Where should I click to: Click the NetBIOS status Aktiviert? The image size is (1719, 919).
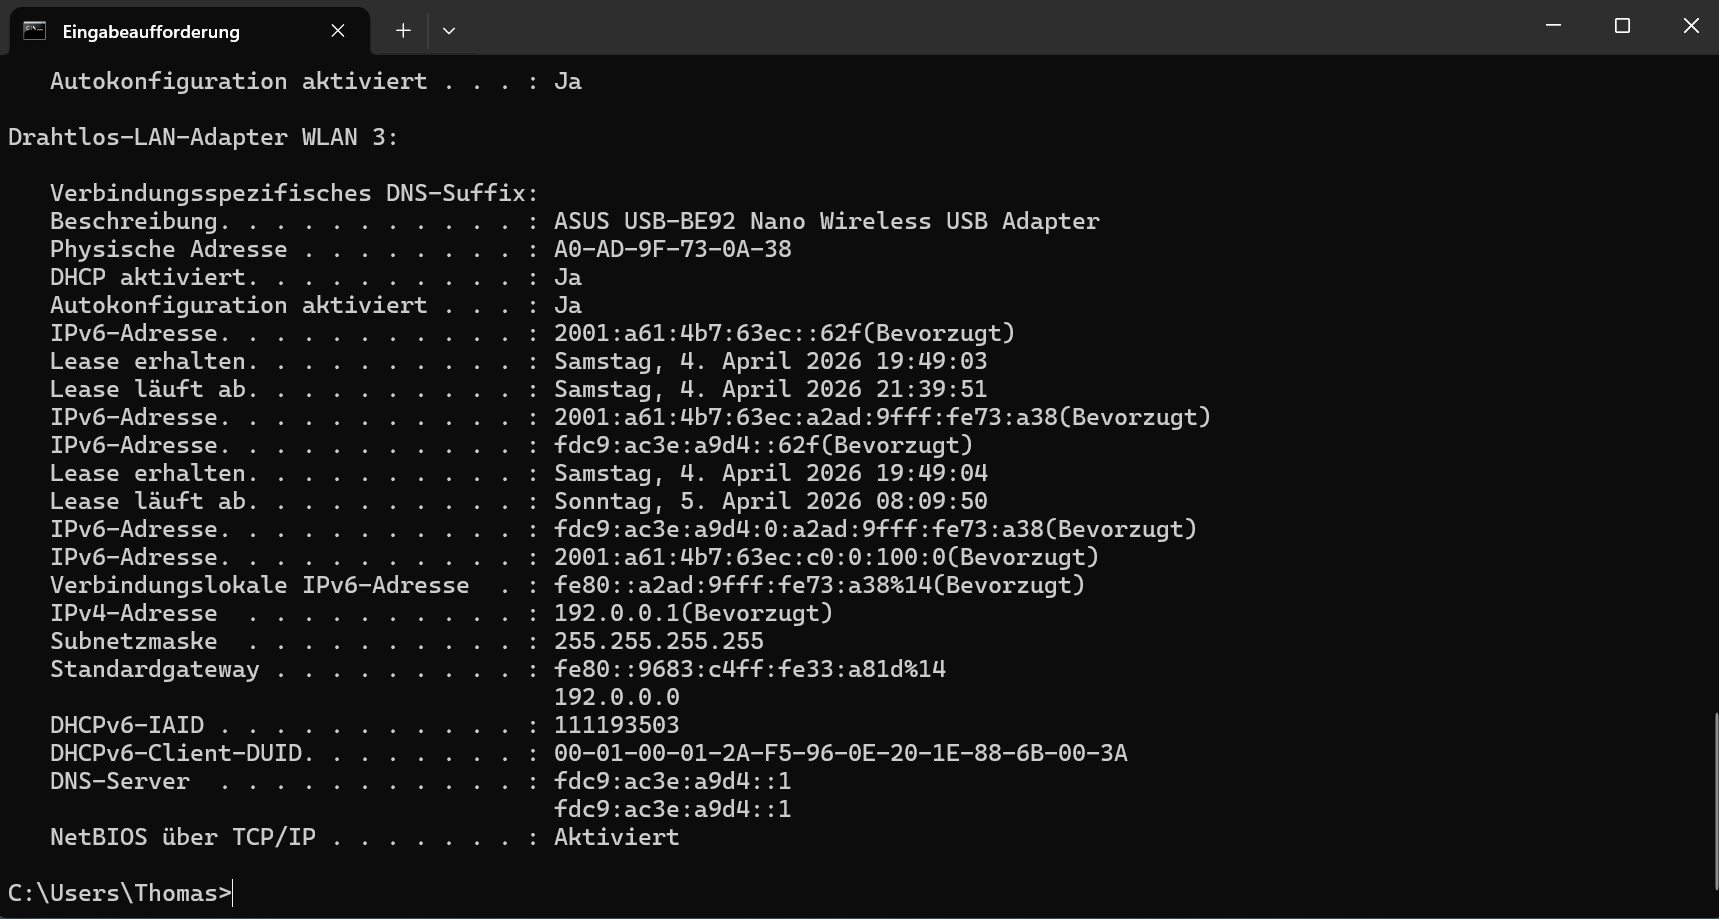(x=616, y=837)
